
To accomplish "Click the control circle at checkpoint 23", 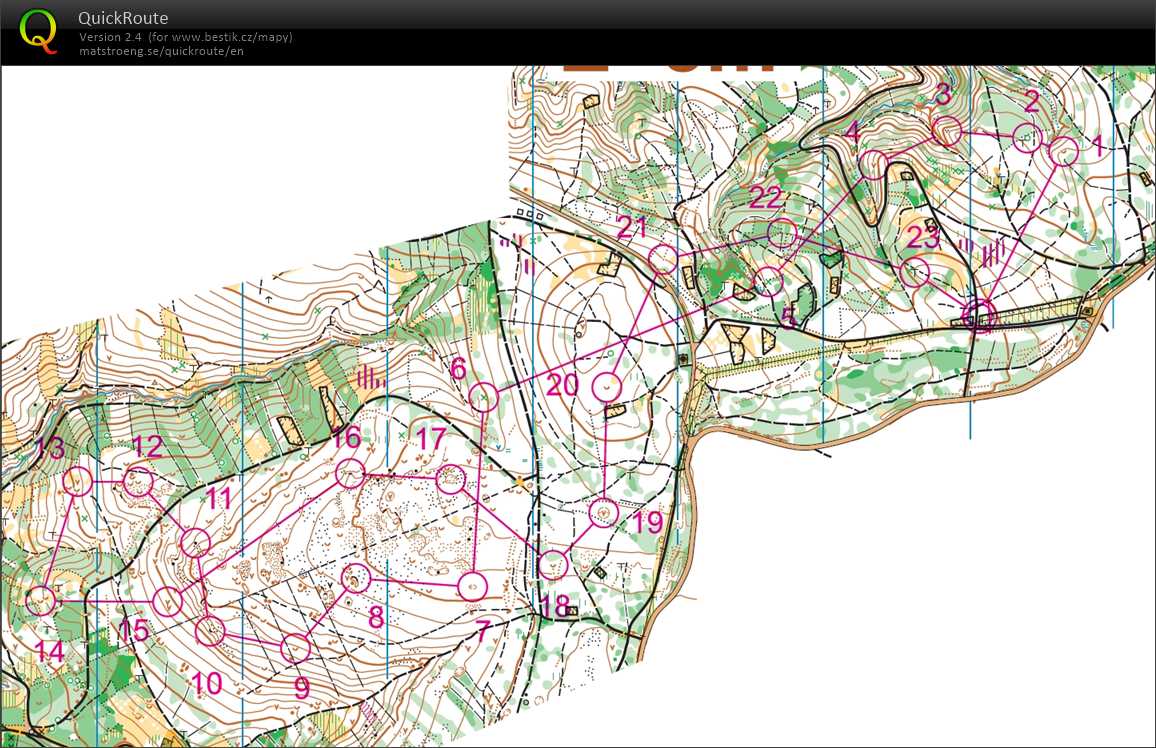I will [x=914, y=271].
